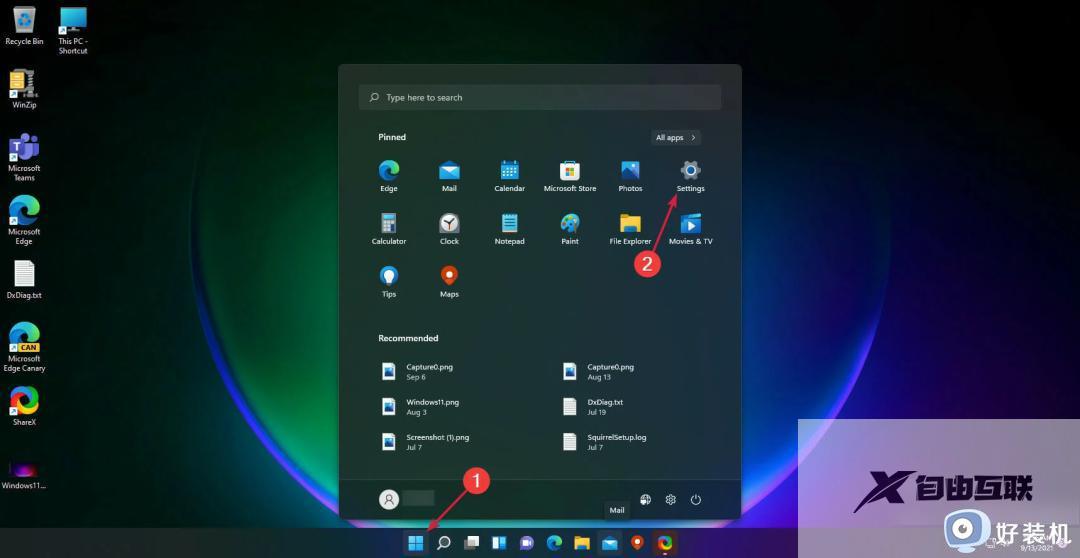This screenshot has height=558, width=1080.
Task: Open the user account avatar
Action: pyautogui.click(x=389, y=499)
